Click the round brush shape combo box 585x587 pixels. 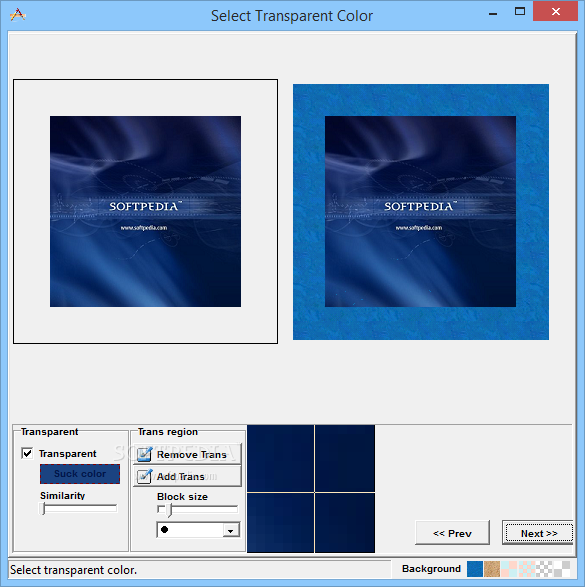click(198, 530)
